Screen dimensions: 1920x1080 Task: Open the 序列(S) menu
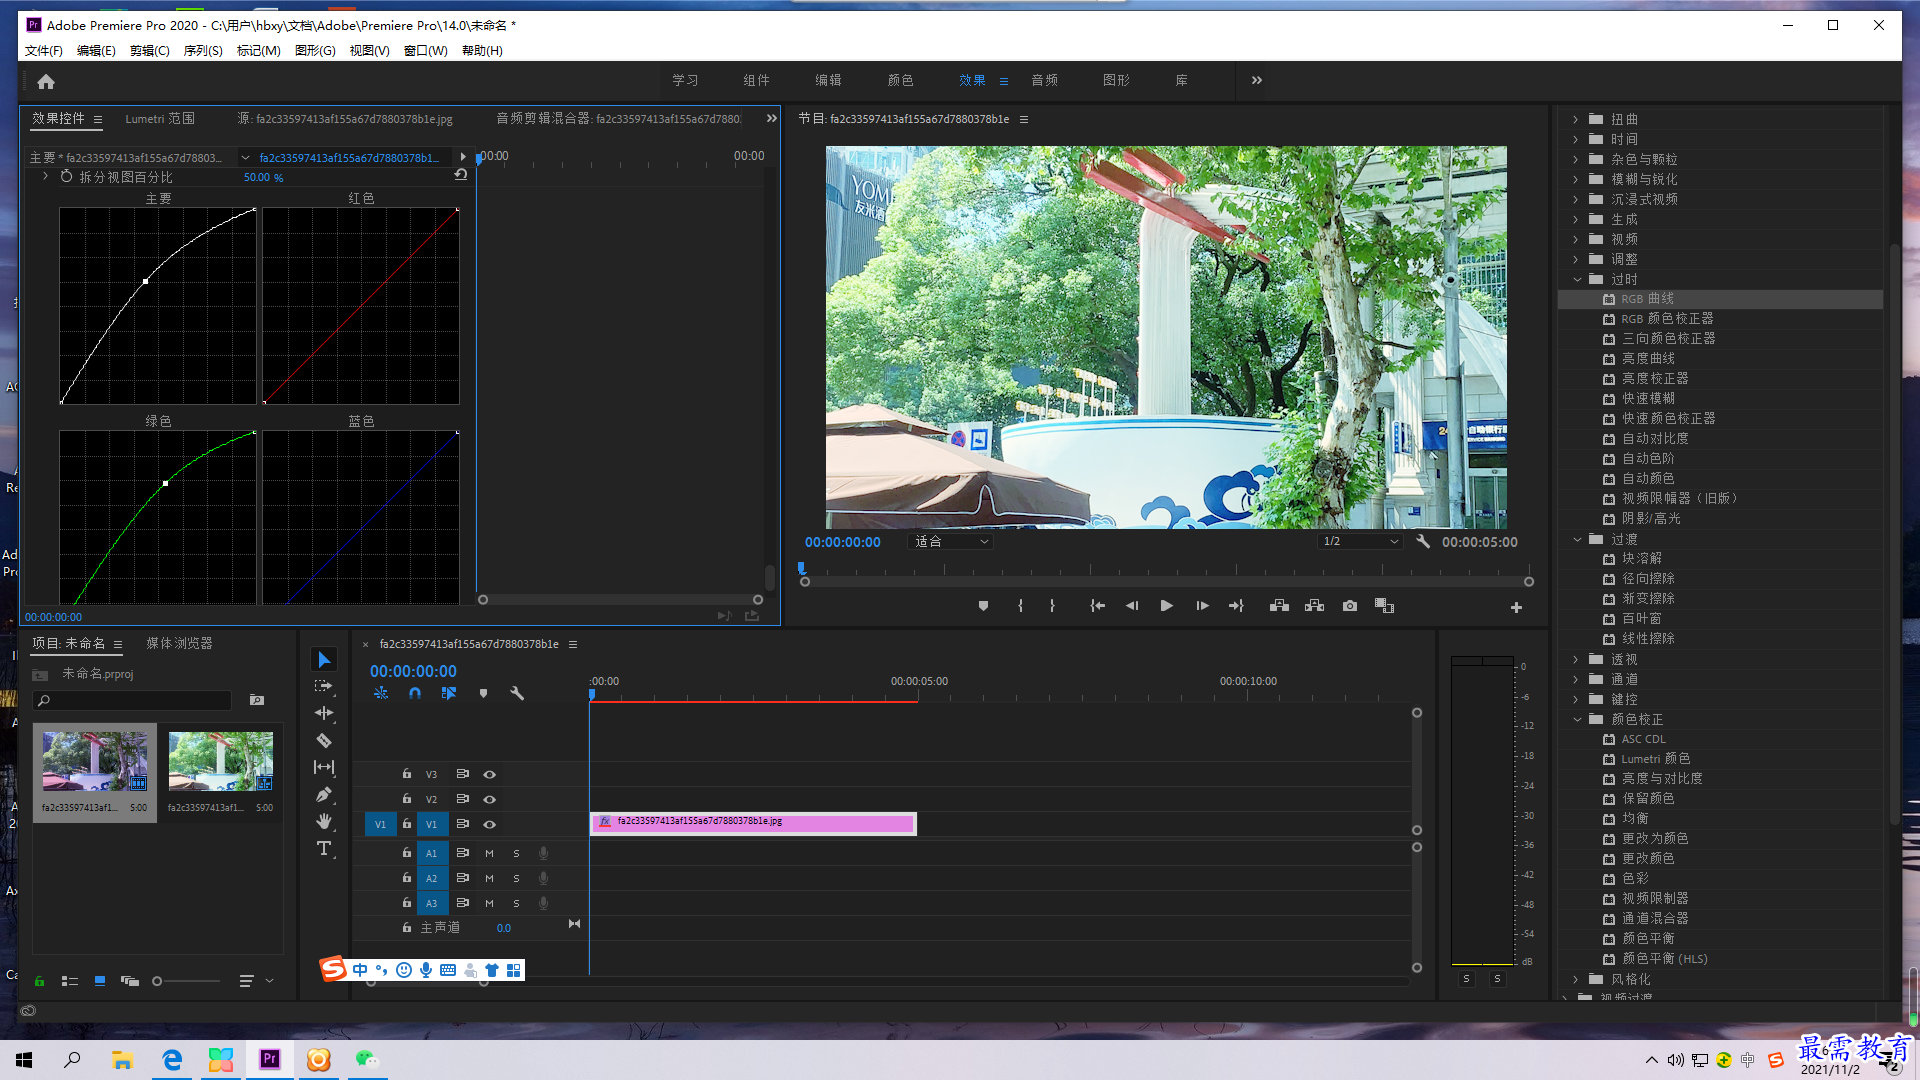point(203,51)
